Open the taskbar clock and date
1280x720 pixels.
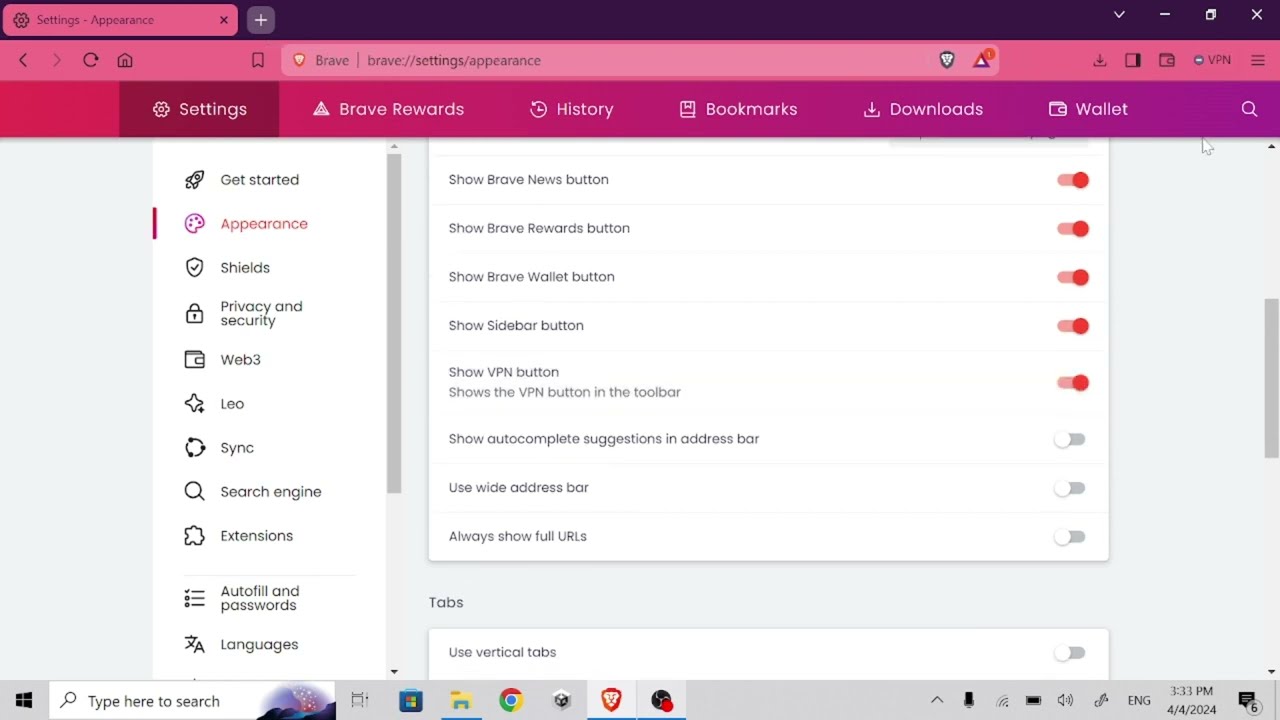click(1191, 701)
